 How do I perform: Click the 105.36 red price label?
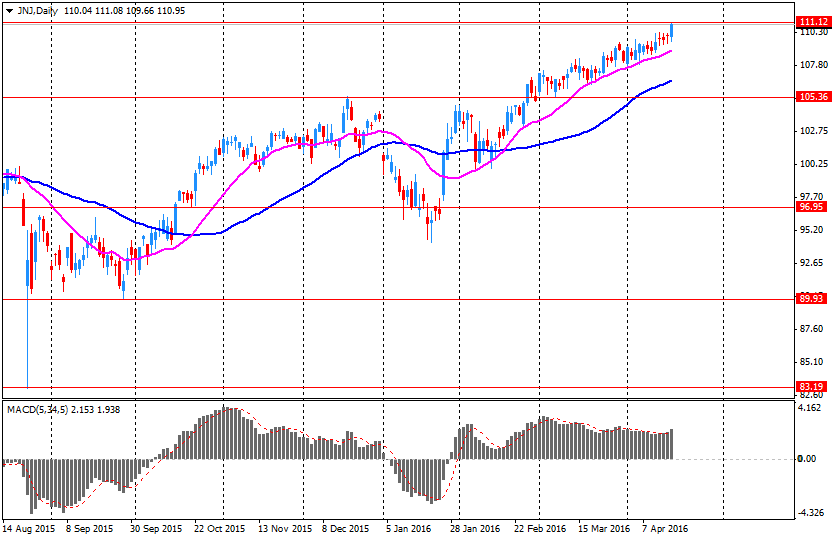814,97
